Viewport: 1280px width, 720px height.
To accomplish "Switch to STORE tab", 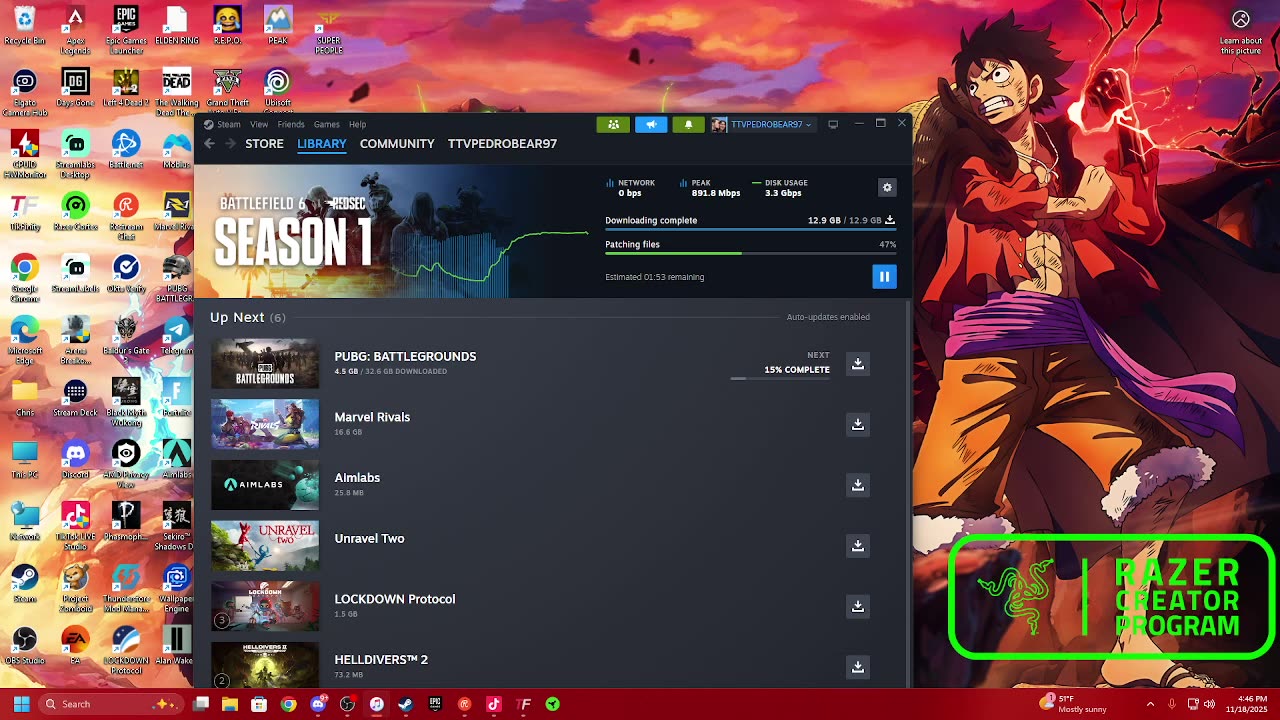I will tap(264, 144).
